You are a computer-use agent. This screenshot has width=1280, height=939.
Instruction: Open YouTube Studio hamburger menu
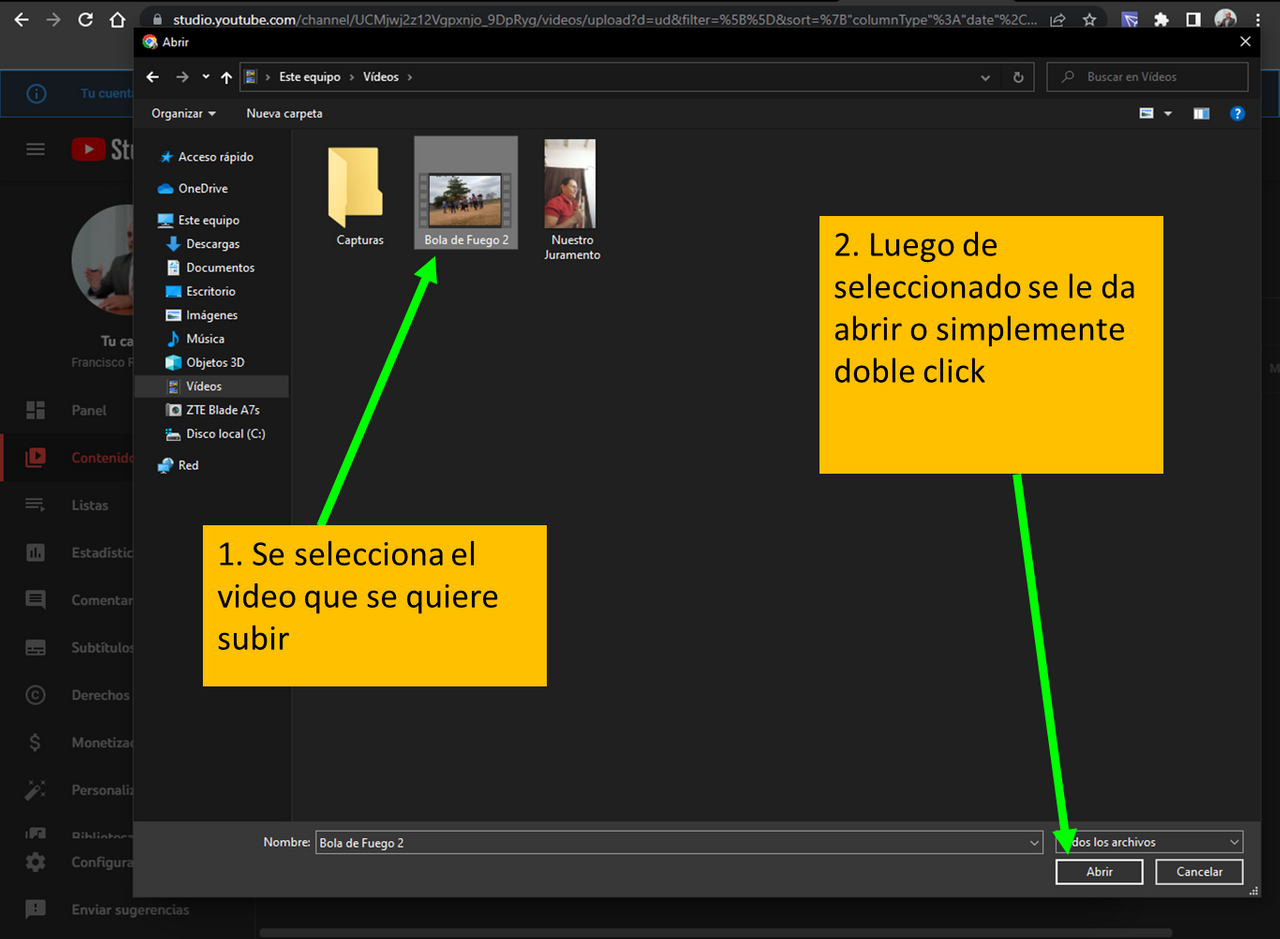(x=35, y=150)
